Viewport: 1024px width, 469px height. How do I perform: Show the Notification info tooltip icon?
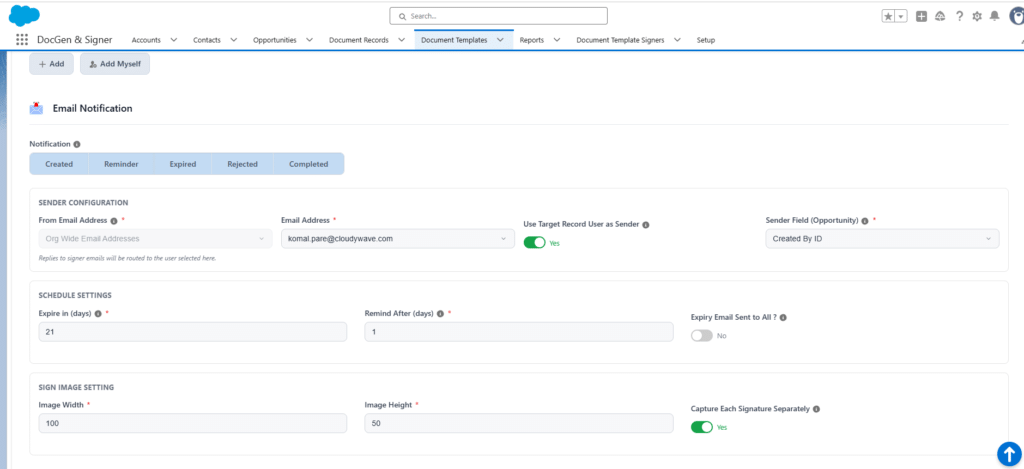[x=77, y=144]
